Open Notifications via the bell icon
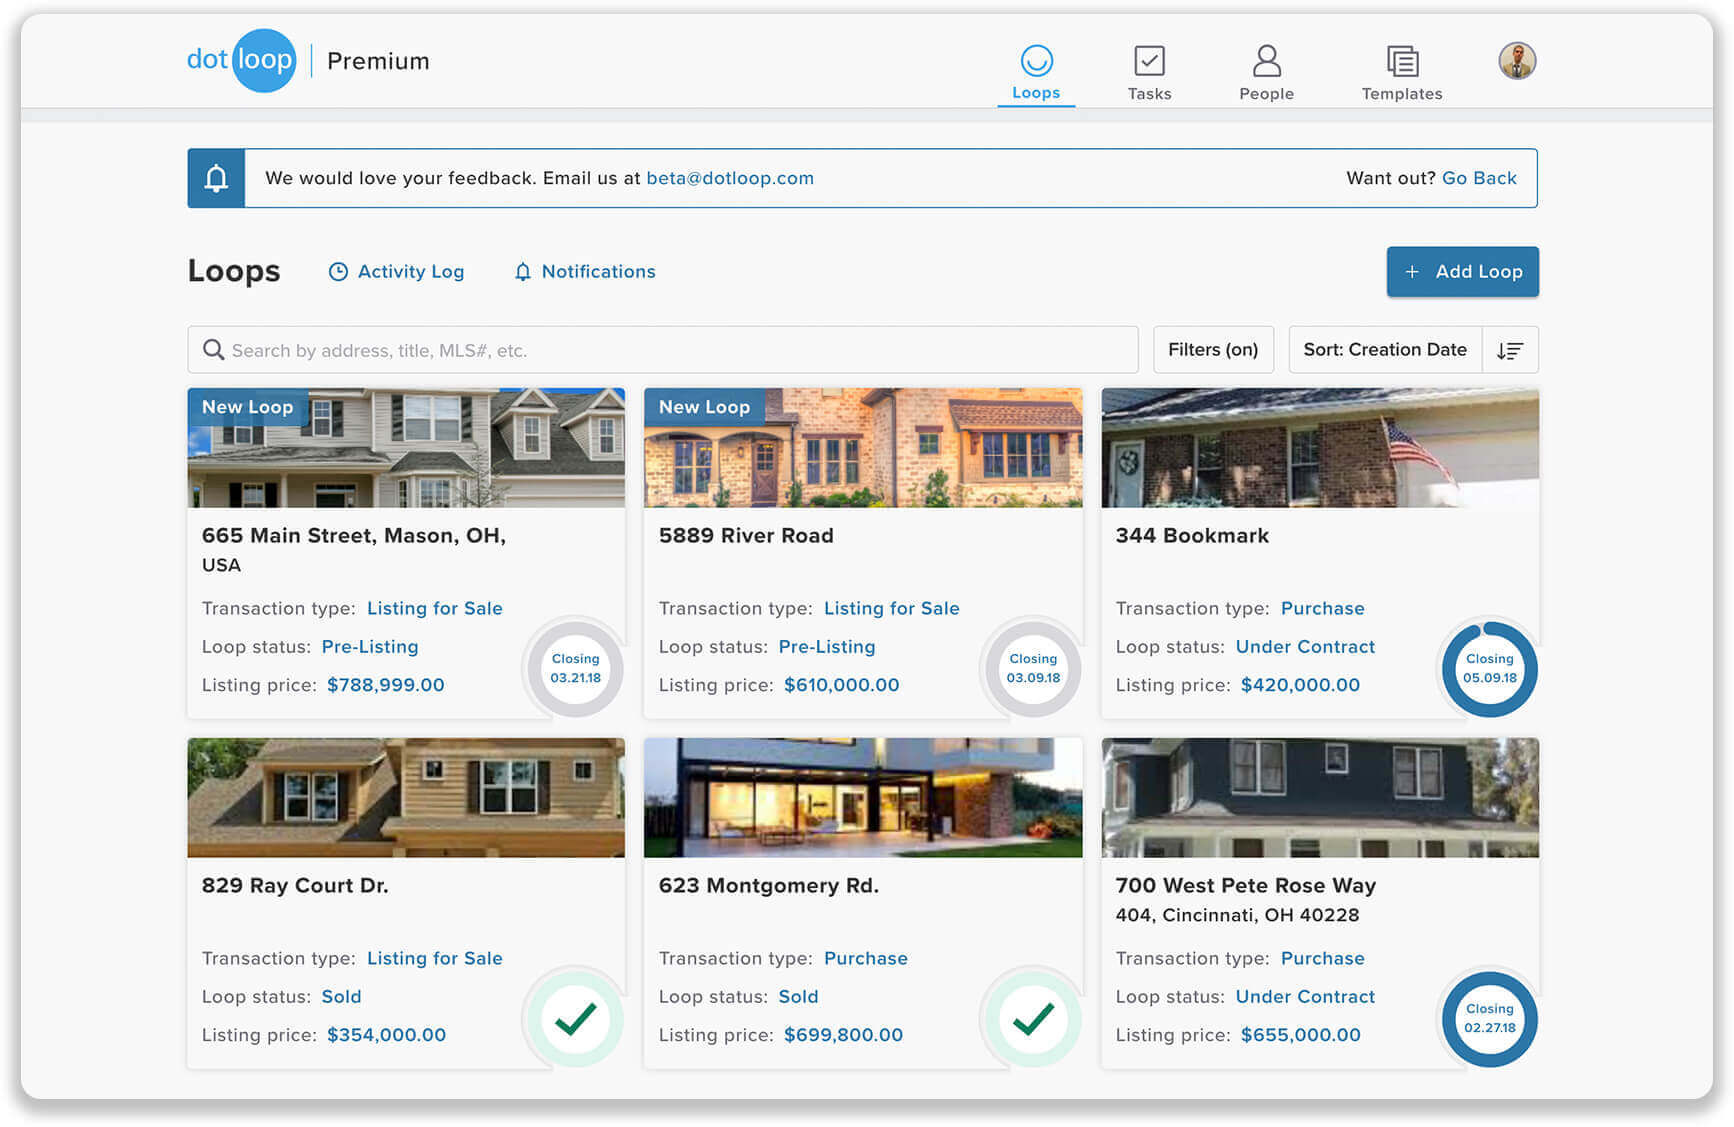The height and width of the screenshot is (1127, 1734). click(x=523, y=271)
